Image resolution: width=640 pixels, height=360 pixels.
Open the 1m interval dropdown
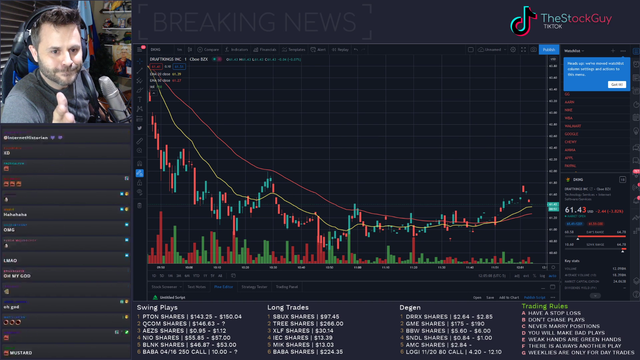coord(180,49)
